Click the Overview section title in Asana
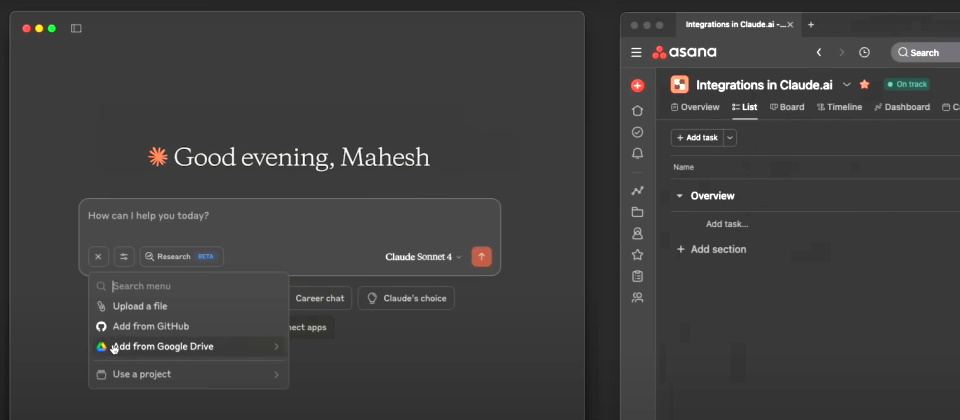Screen dimensions: 960x420 coord(713,196)
